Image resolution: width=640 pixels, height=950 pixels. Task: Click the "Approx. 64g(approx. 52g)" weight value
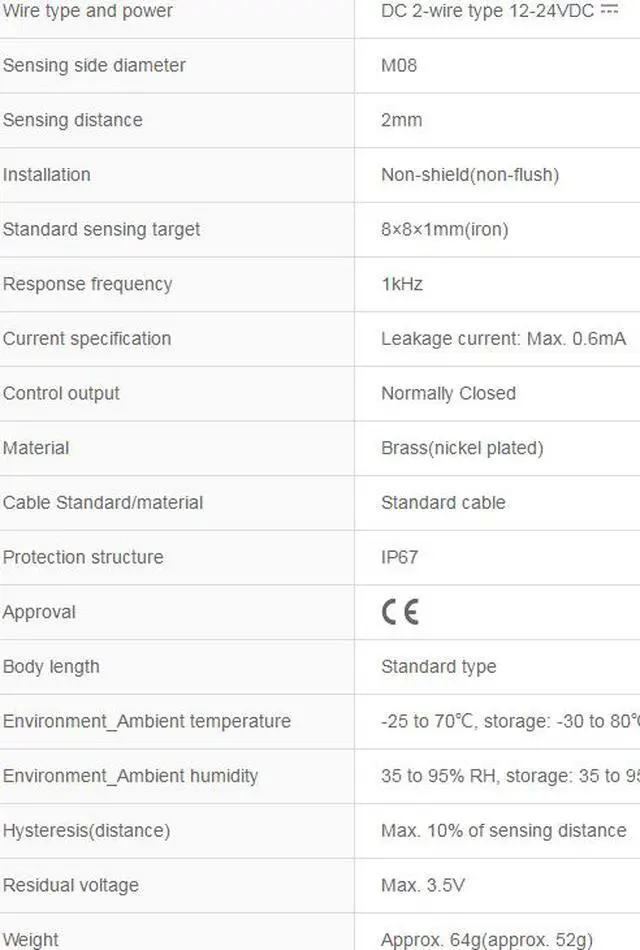click(x=486, y=940)
